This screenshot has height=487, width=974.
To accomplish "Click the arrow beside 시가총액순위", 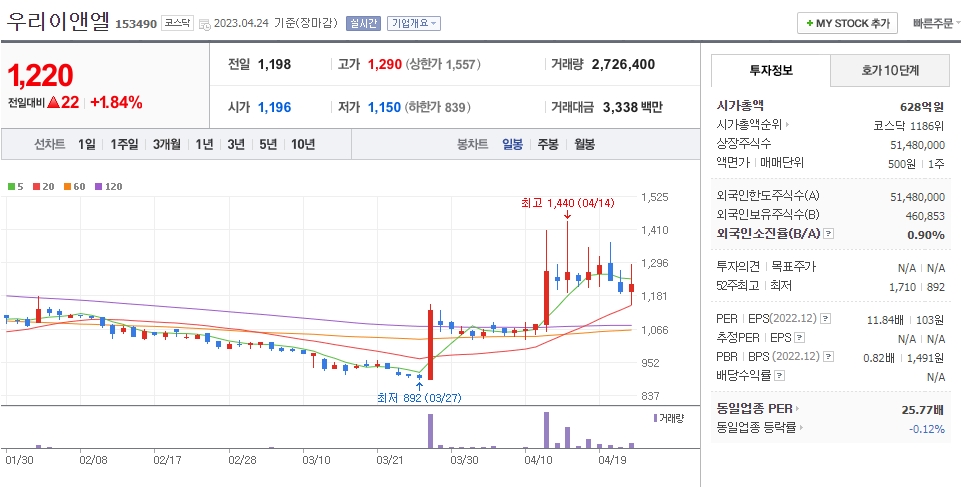I will tap(787, 125).
